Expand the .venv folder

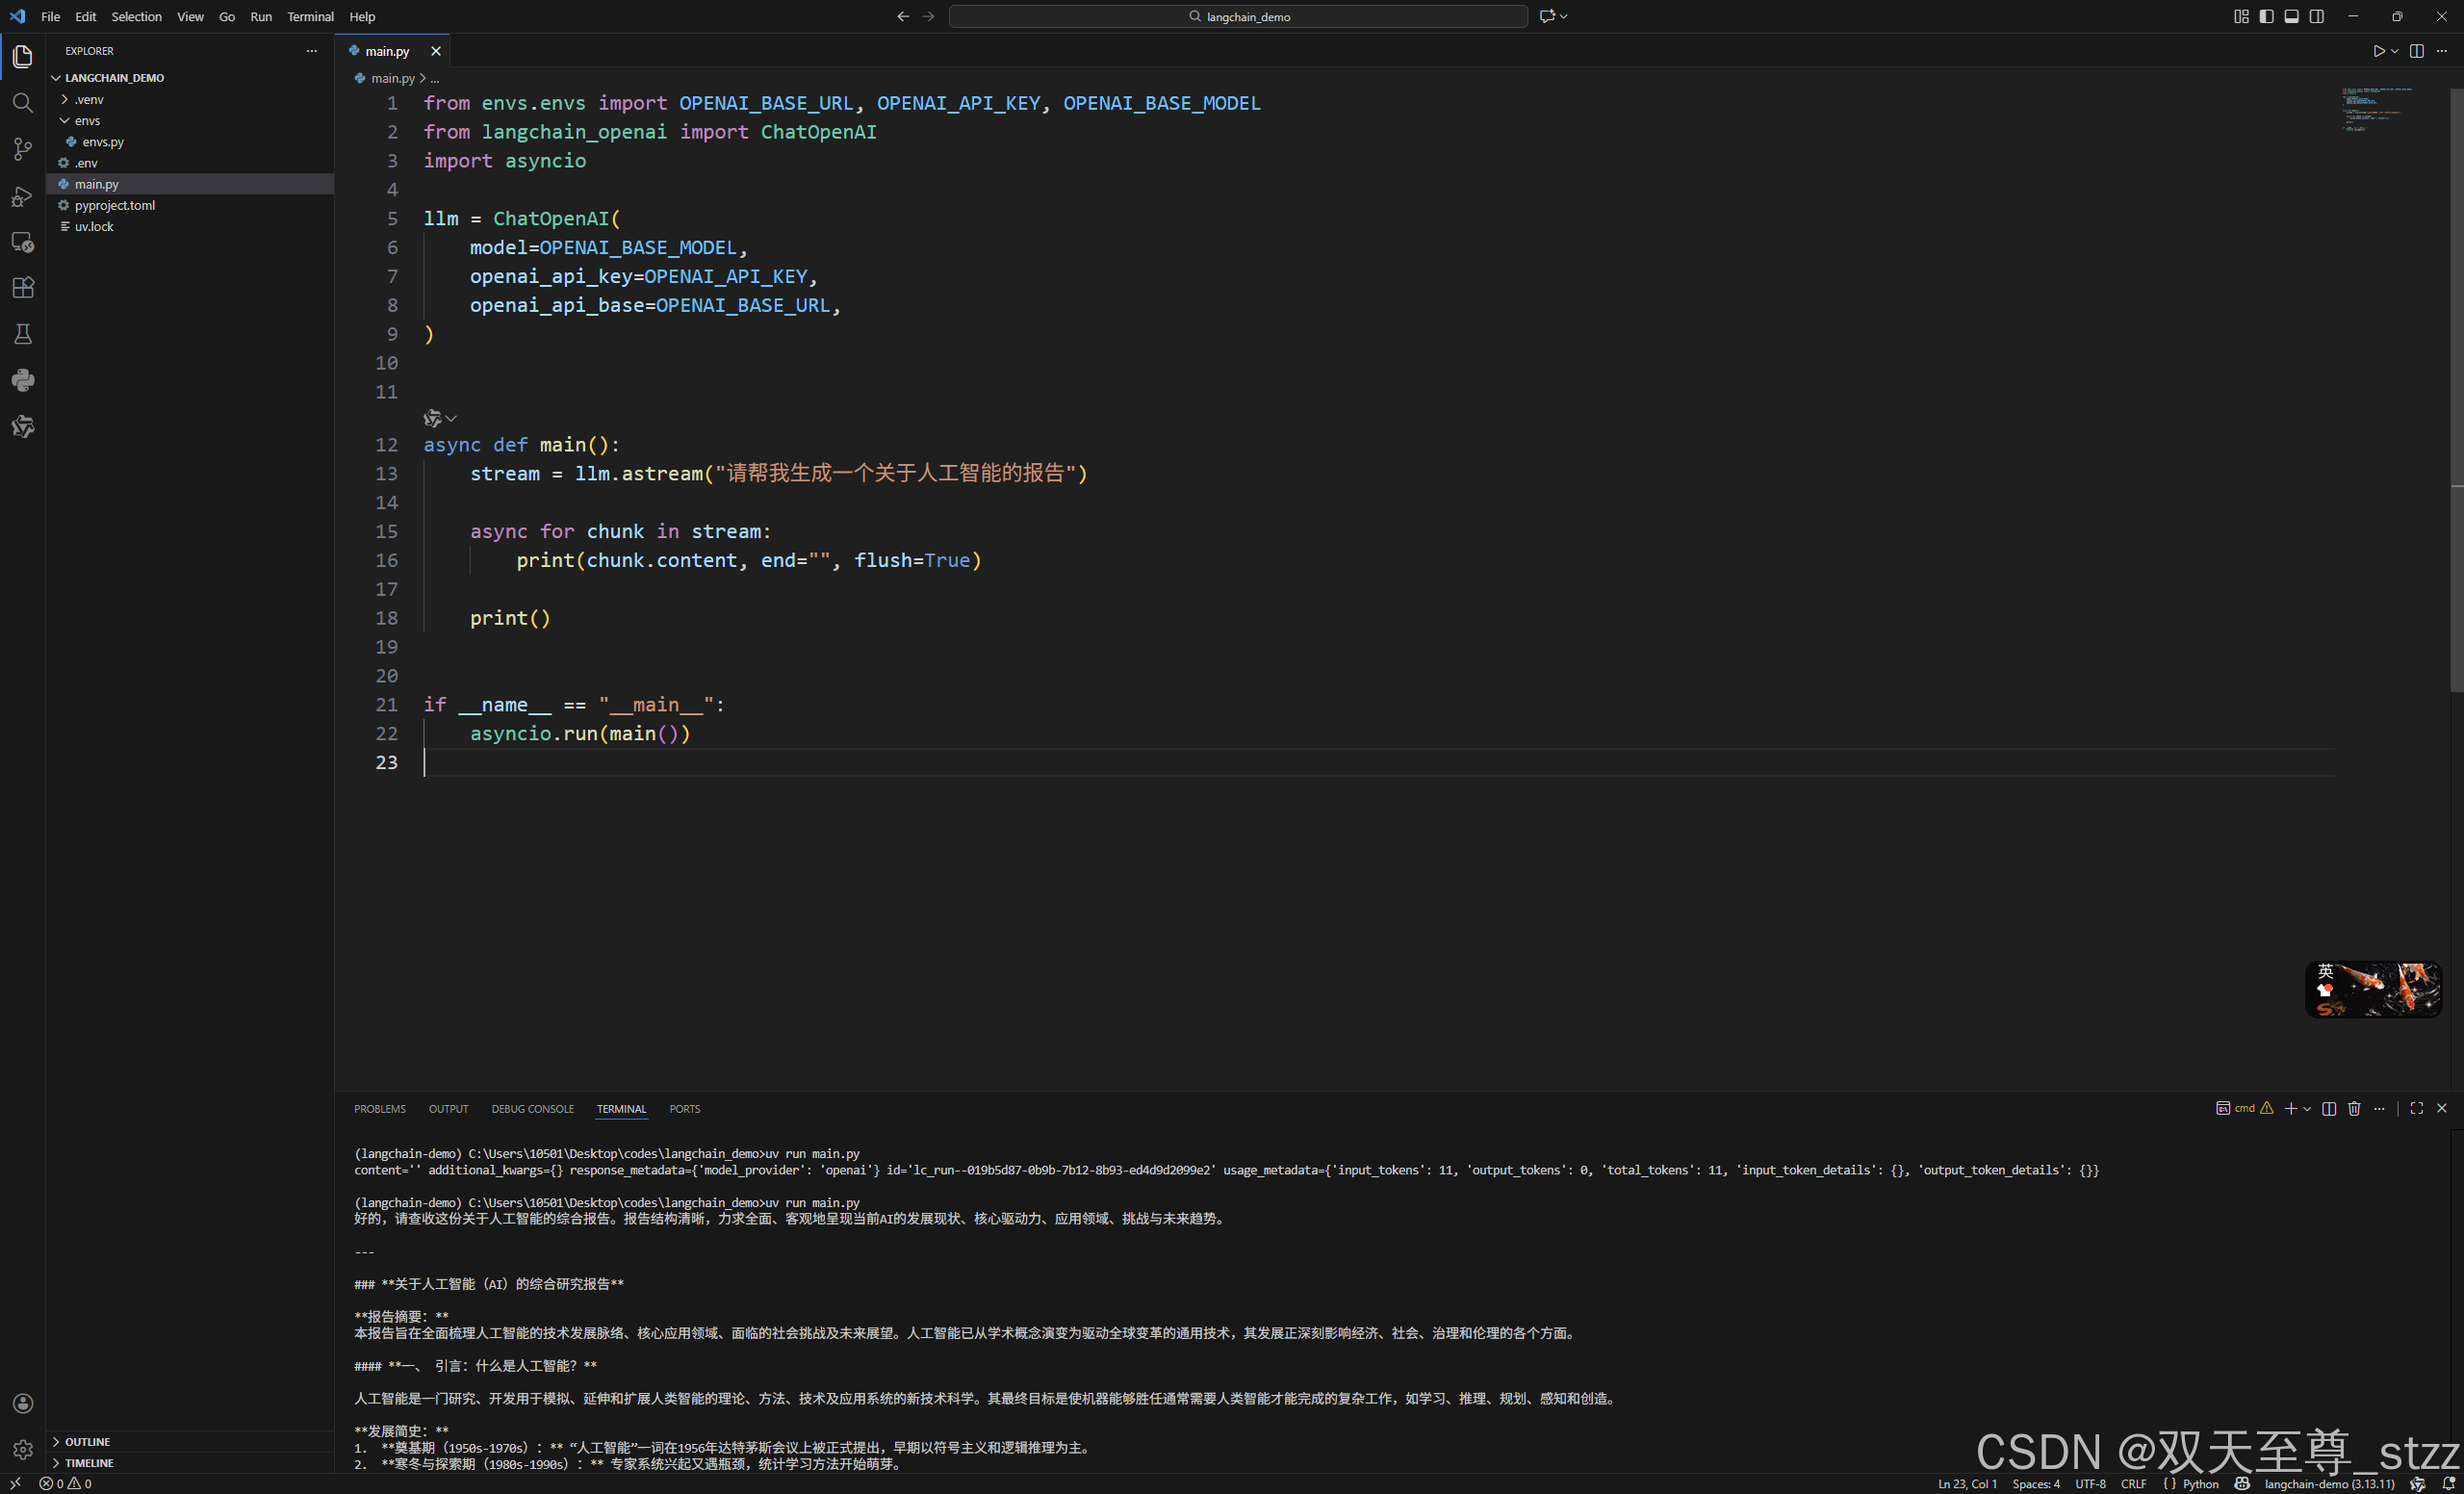pos(88,99)
